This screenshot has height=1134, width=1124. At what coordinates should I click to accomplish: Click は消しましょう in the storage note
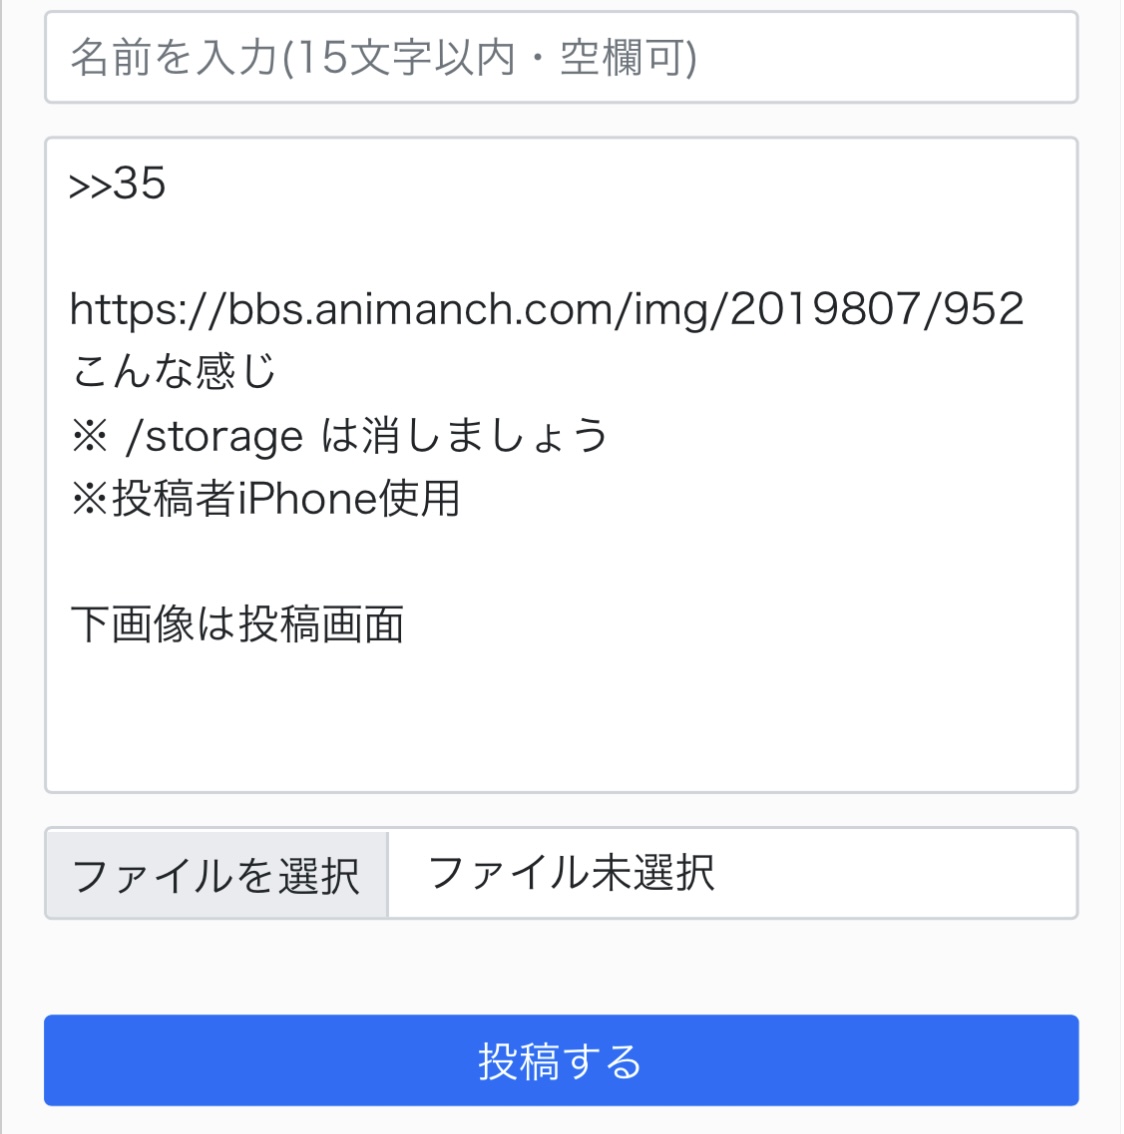coord(465,436)
